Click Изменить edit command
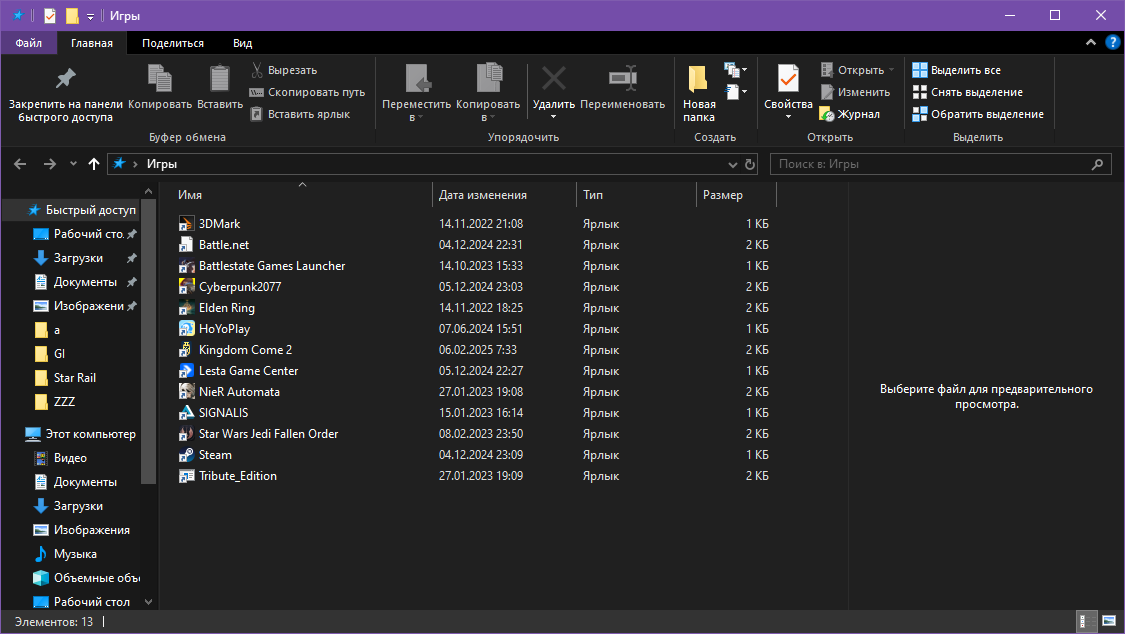1125x634 pixels. 855,93
